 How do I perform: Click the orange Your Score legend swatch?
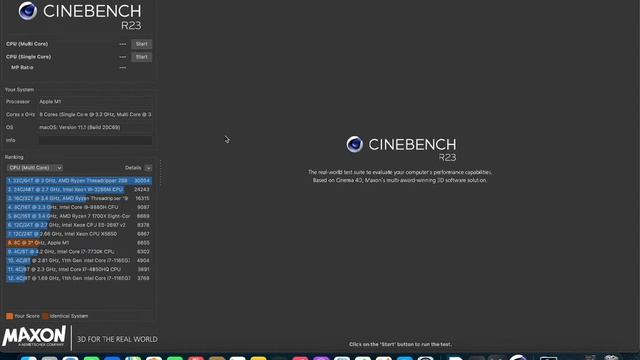[x=9, y=316]
